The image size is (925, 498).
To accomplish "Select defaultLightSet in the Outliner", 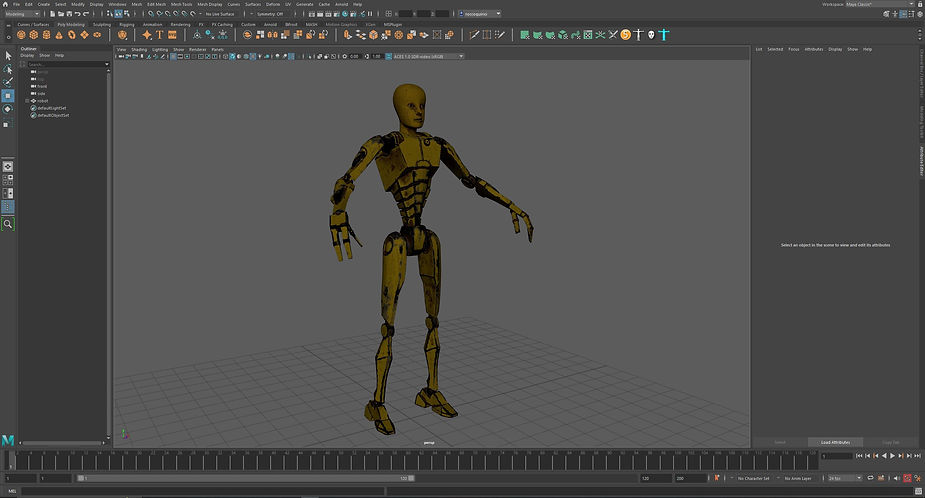I will click(x=52, y=108).
